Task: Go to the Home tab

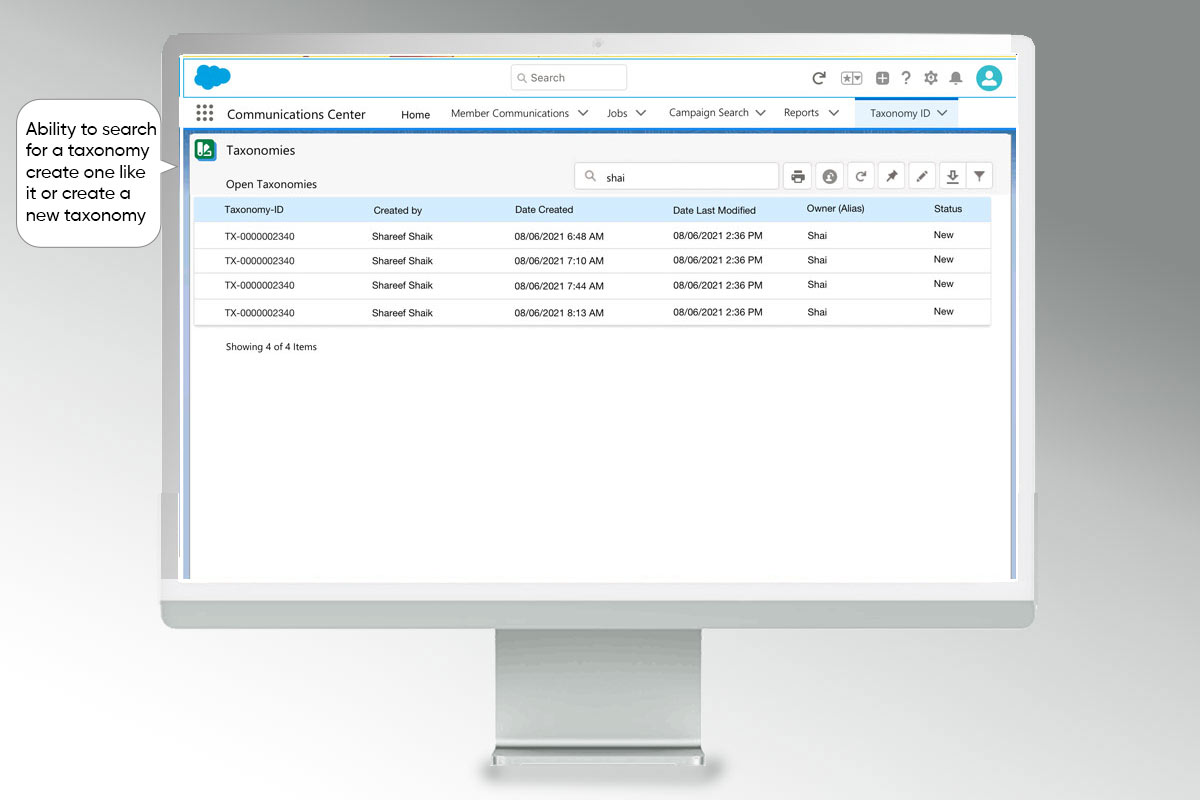Action: click(415, 114)
